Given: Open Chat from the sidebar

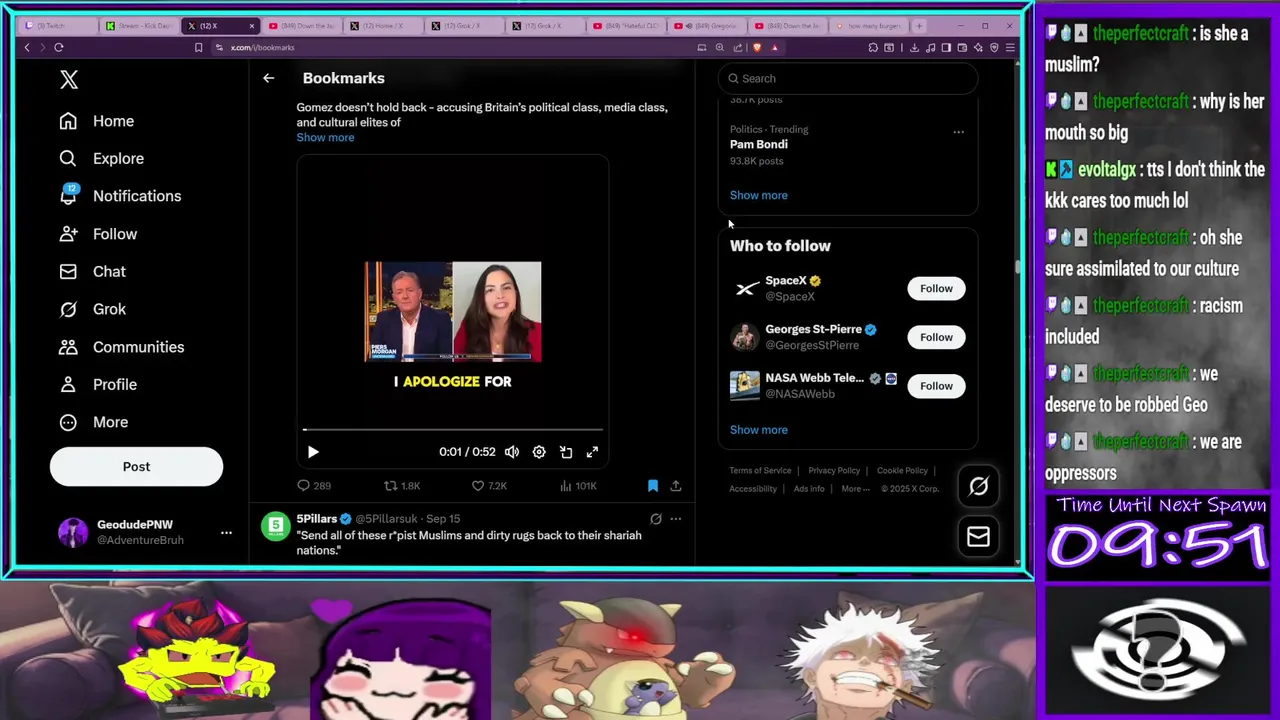Looking at the screenshot, I should [92, 271].
